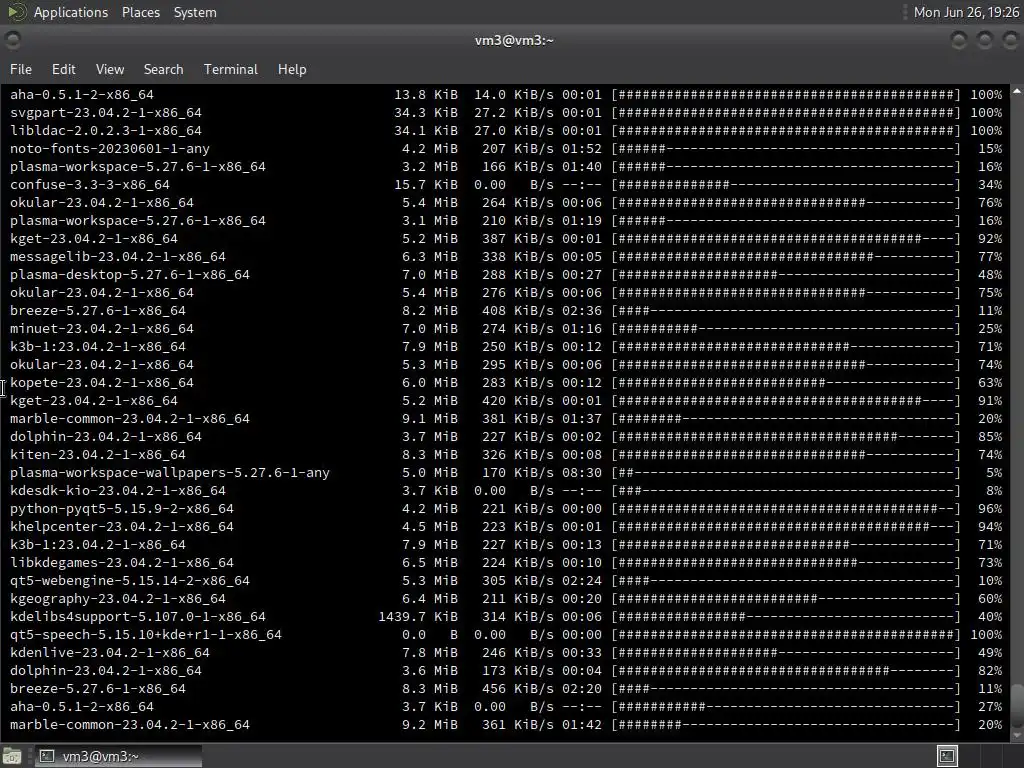Click the 456 KiB/s download speed value

(x=517, y=688)
